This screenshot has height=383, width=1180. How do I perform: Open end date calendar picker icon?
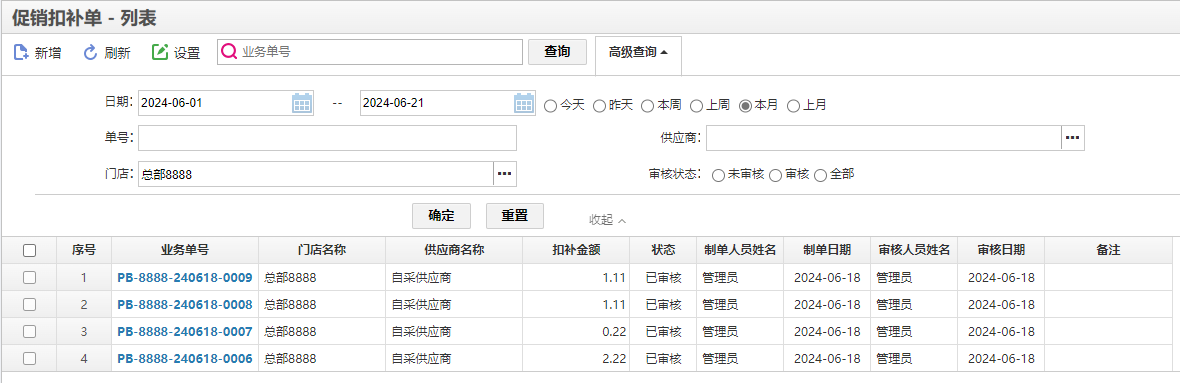[524, 103]
